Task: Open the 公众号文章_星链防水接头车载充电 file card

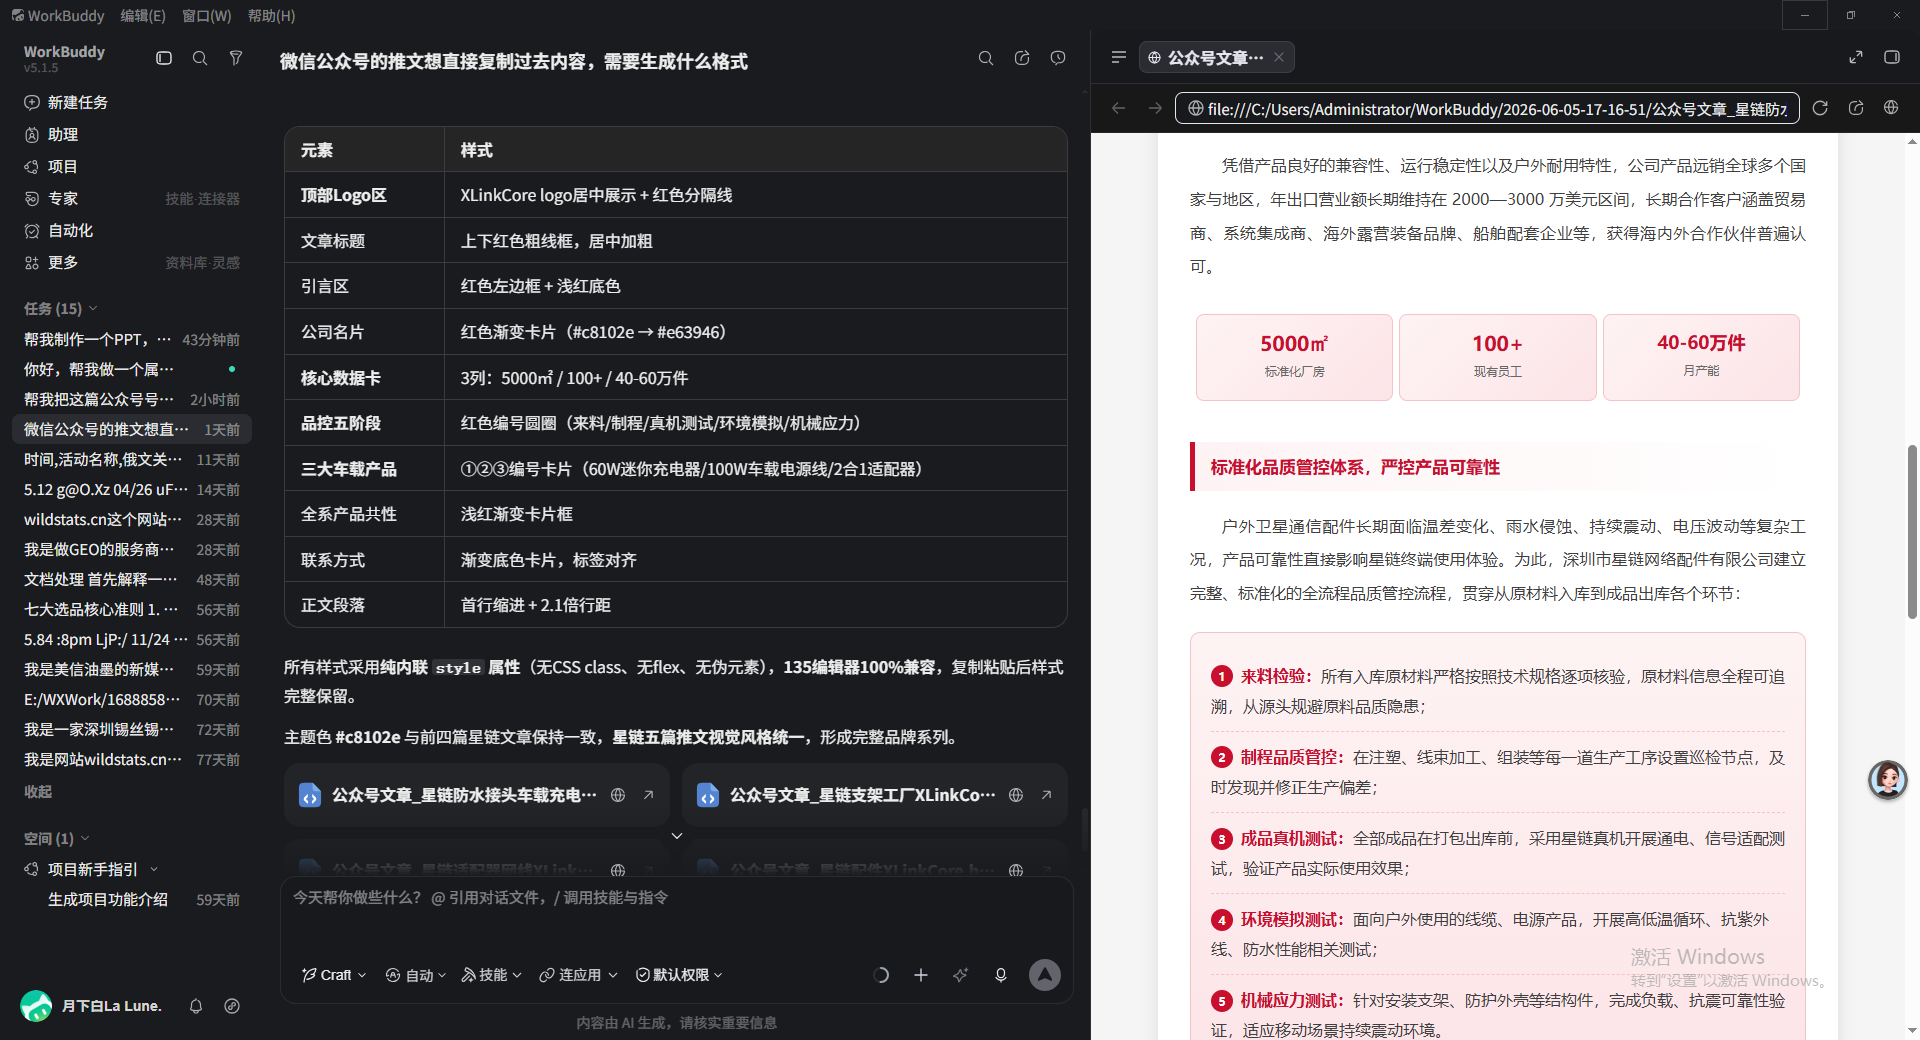Action: 476,795
